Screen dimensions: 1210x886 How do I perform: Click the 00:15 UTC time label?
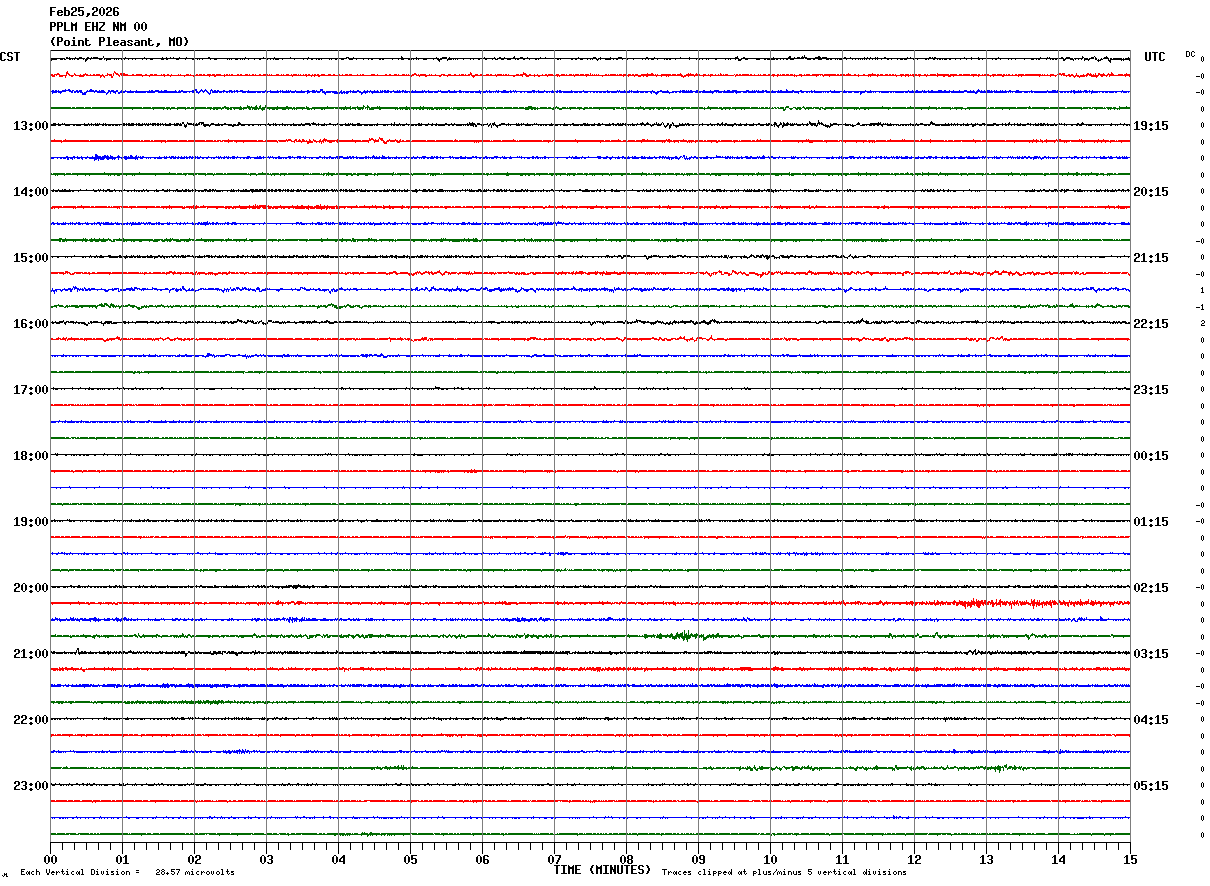pos(1150,456)
